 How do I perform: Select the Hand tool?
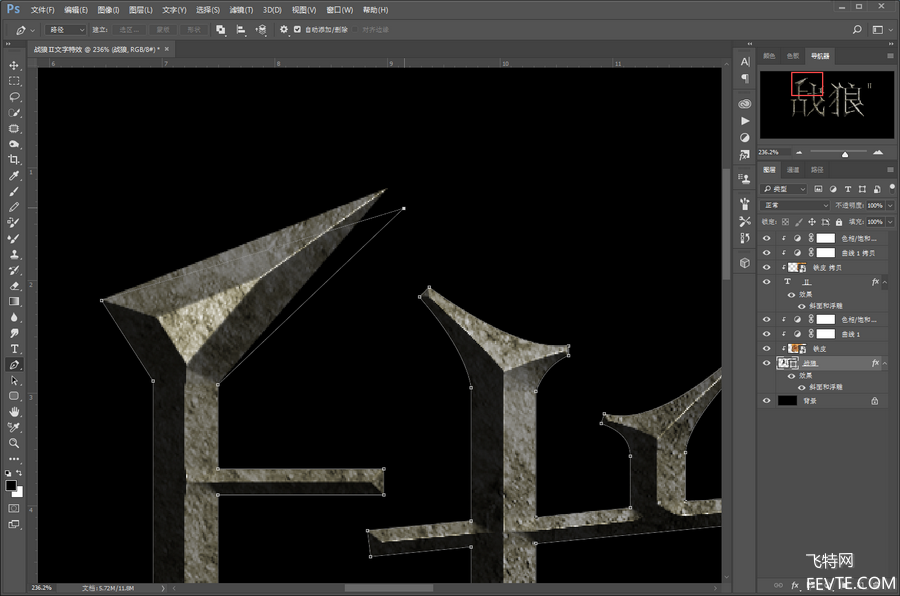[14, 412]
